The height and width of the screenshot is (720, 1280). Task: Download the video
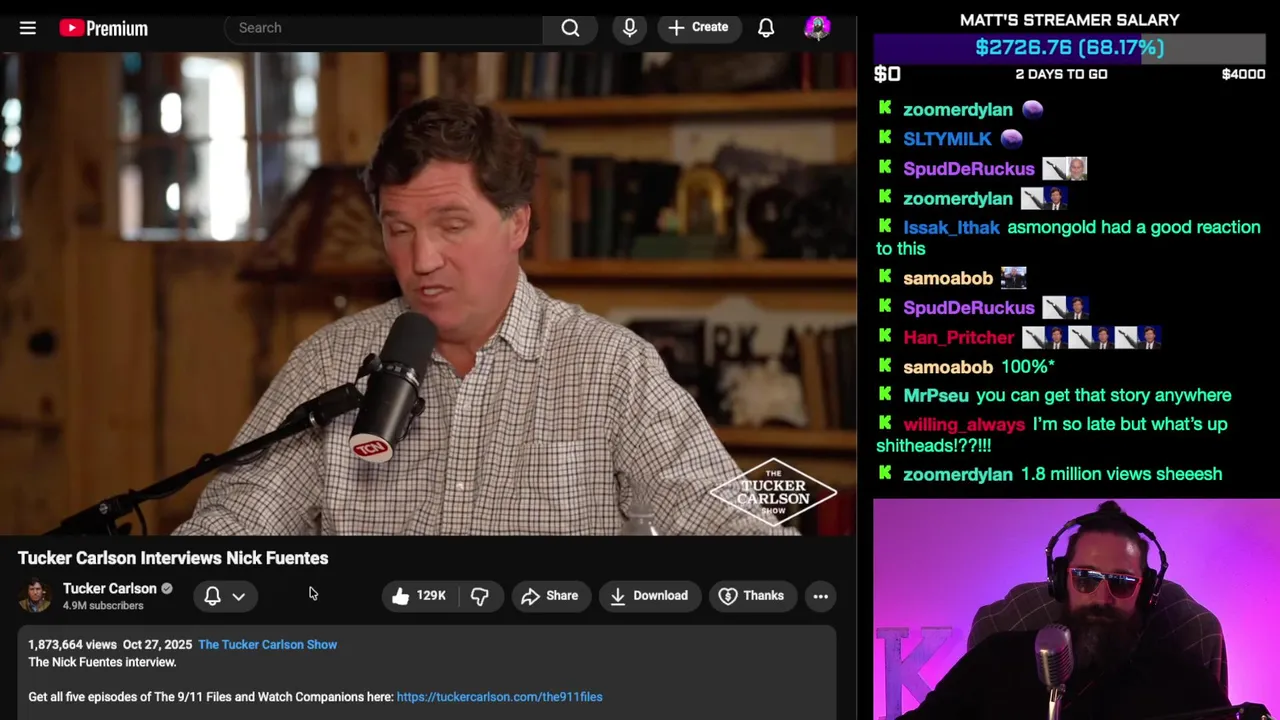649,596
